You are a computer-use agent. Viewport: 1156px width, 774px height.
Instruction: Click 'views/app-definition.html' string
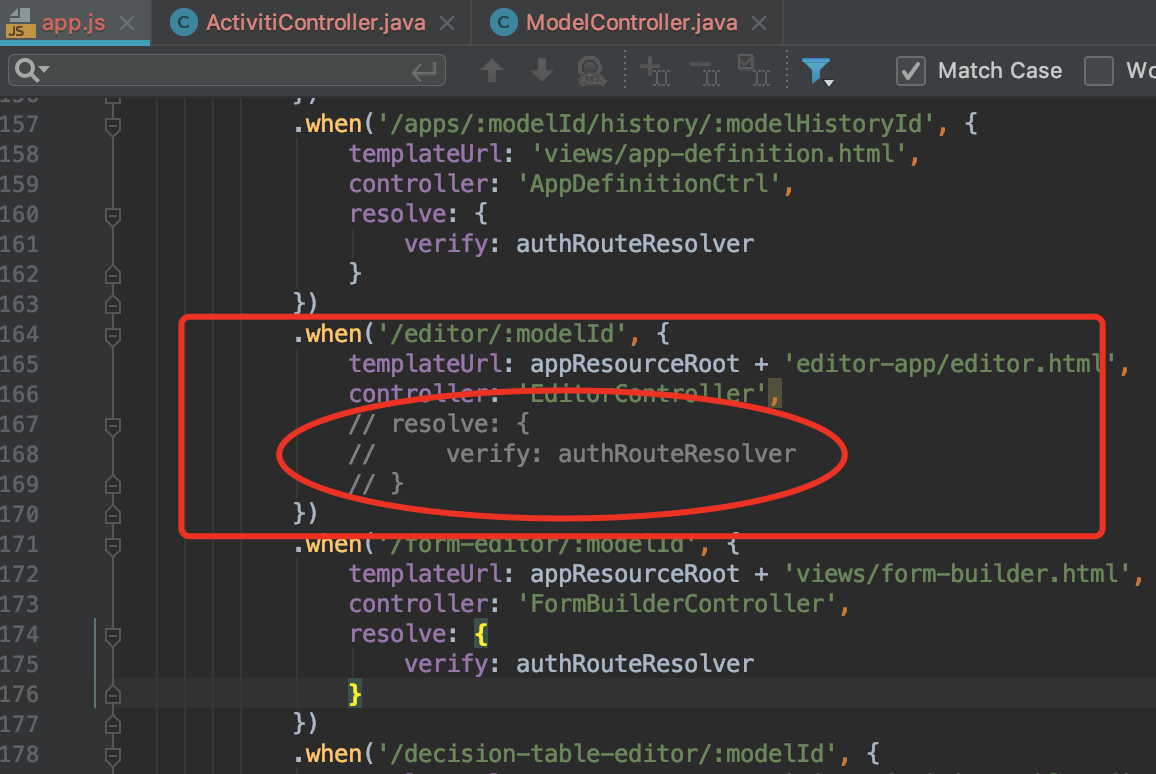coord(719,153)
